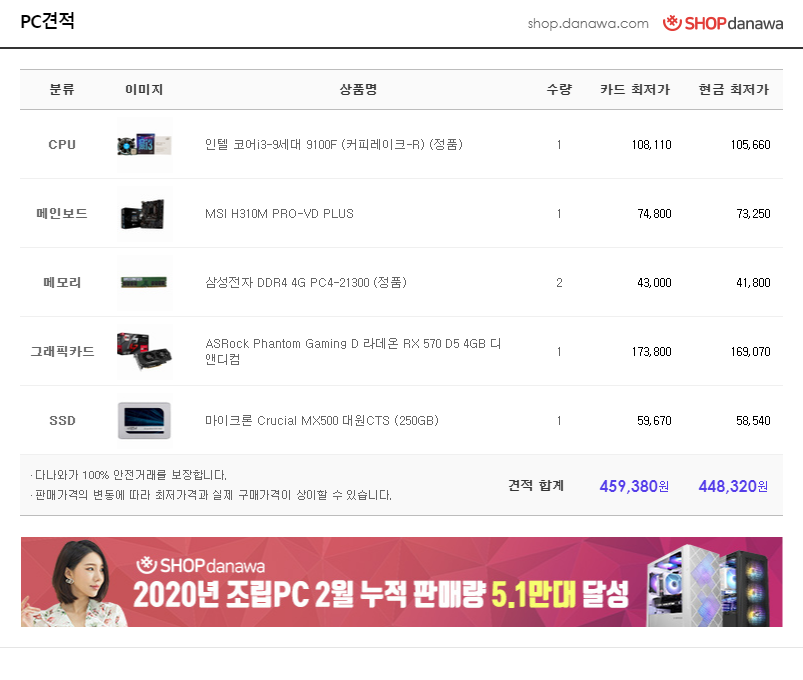Screen dimensions: 803x680
Task: Click the 카드 최저가 column header
Action: tap(635, 90)
